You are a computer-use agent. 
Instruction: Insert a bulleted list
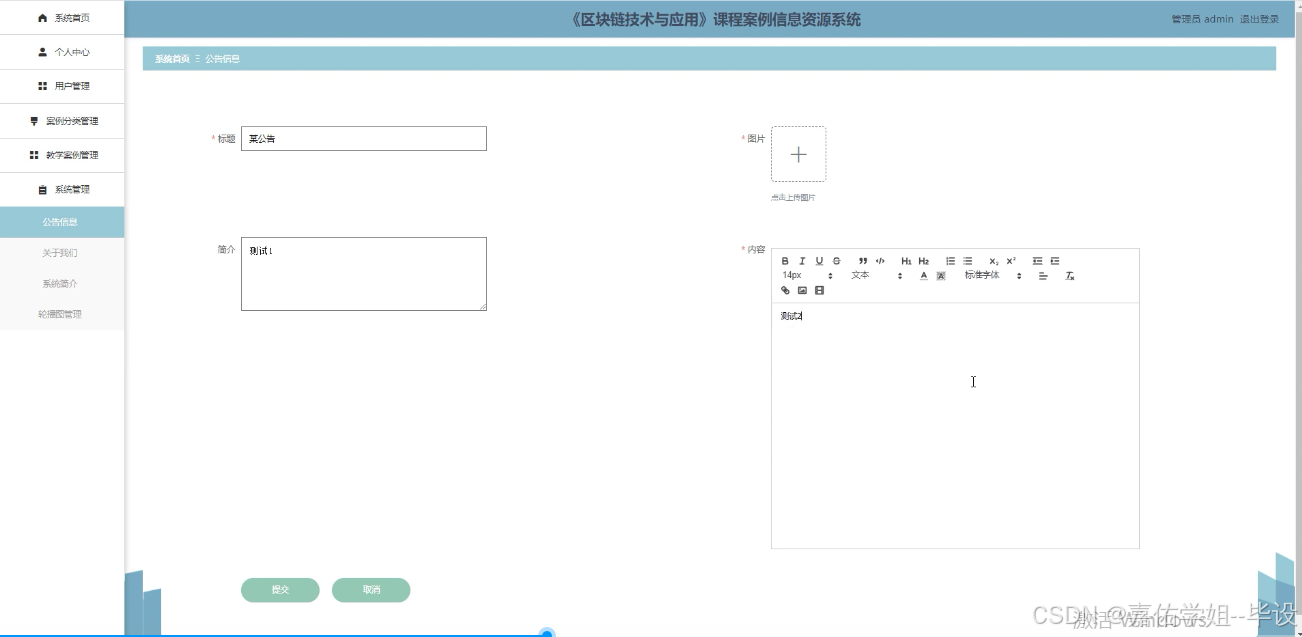[968, 261]
